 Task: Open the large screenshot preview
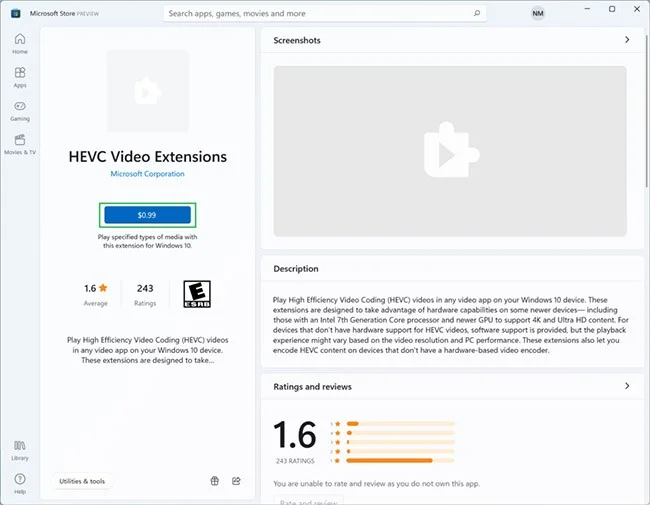[x=450, y=151]
